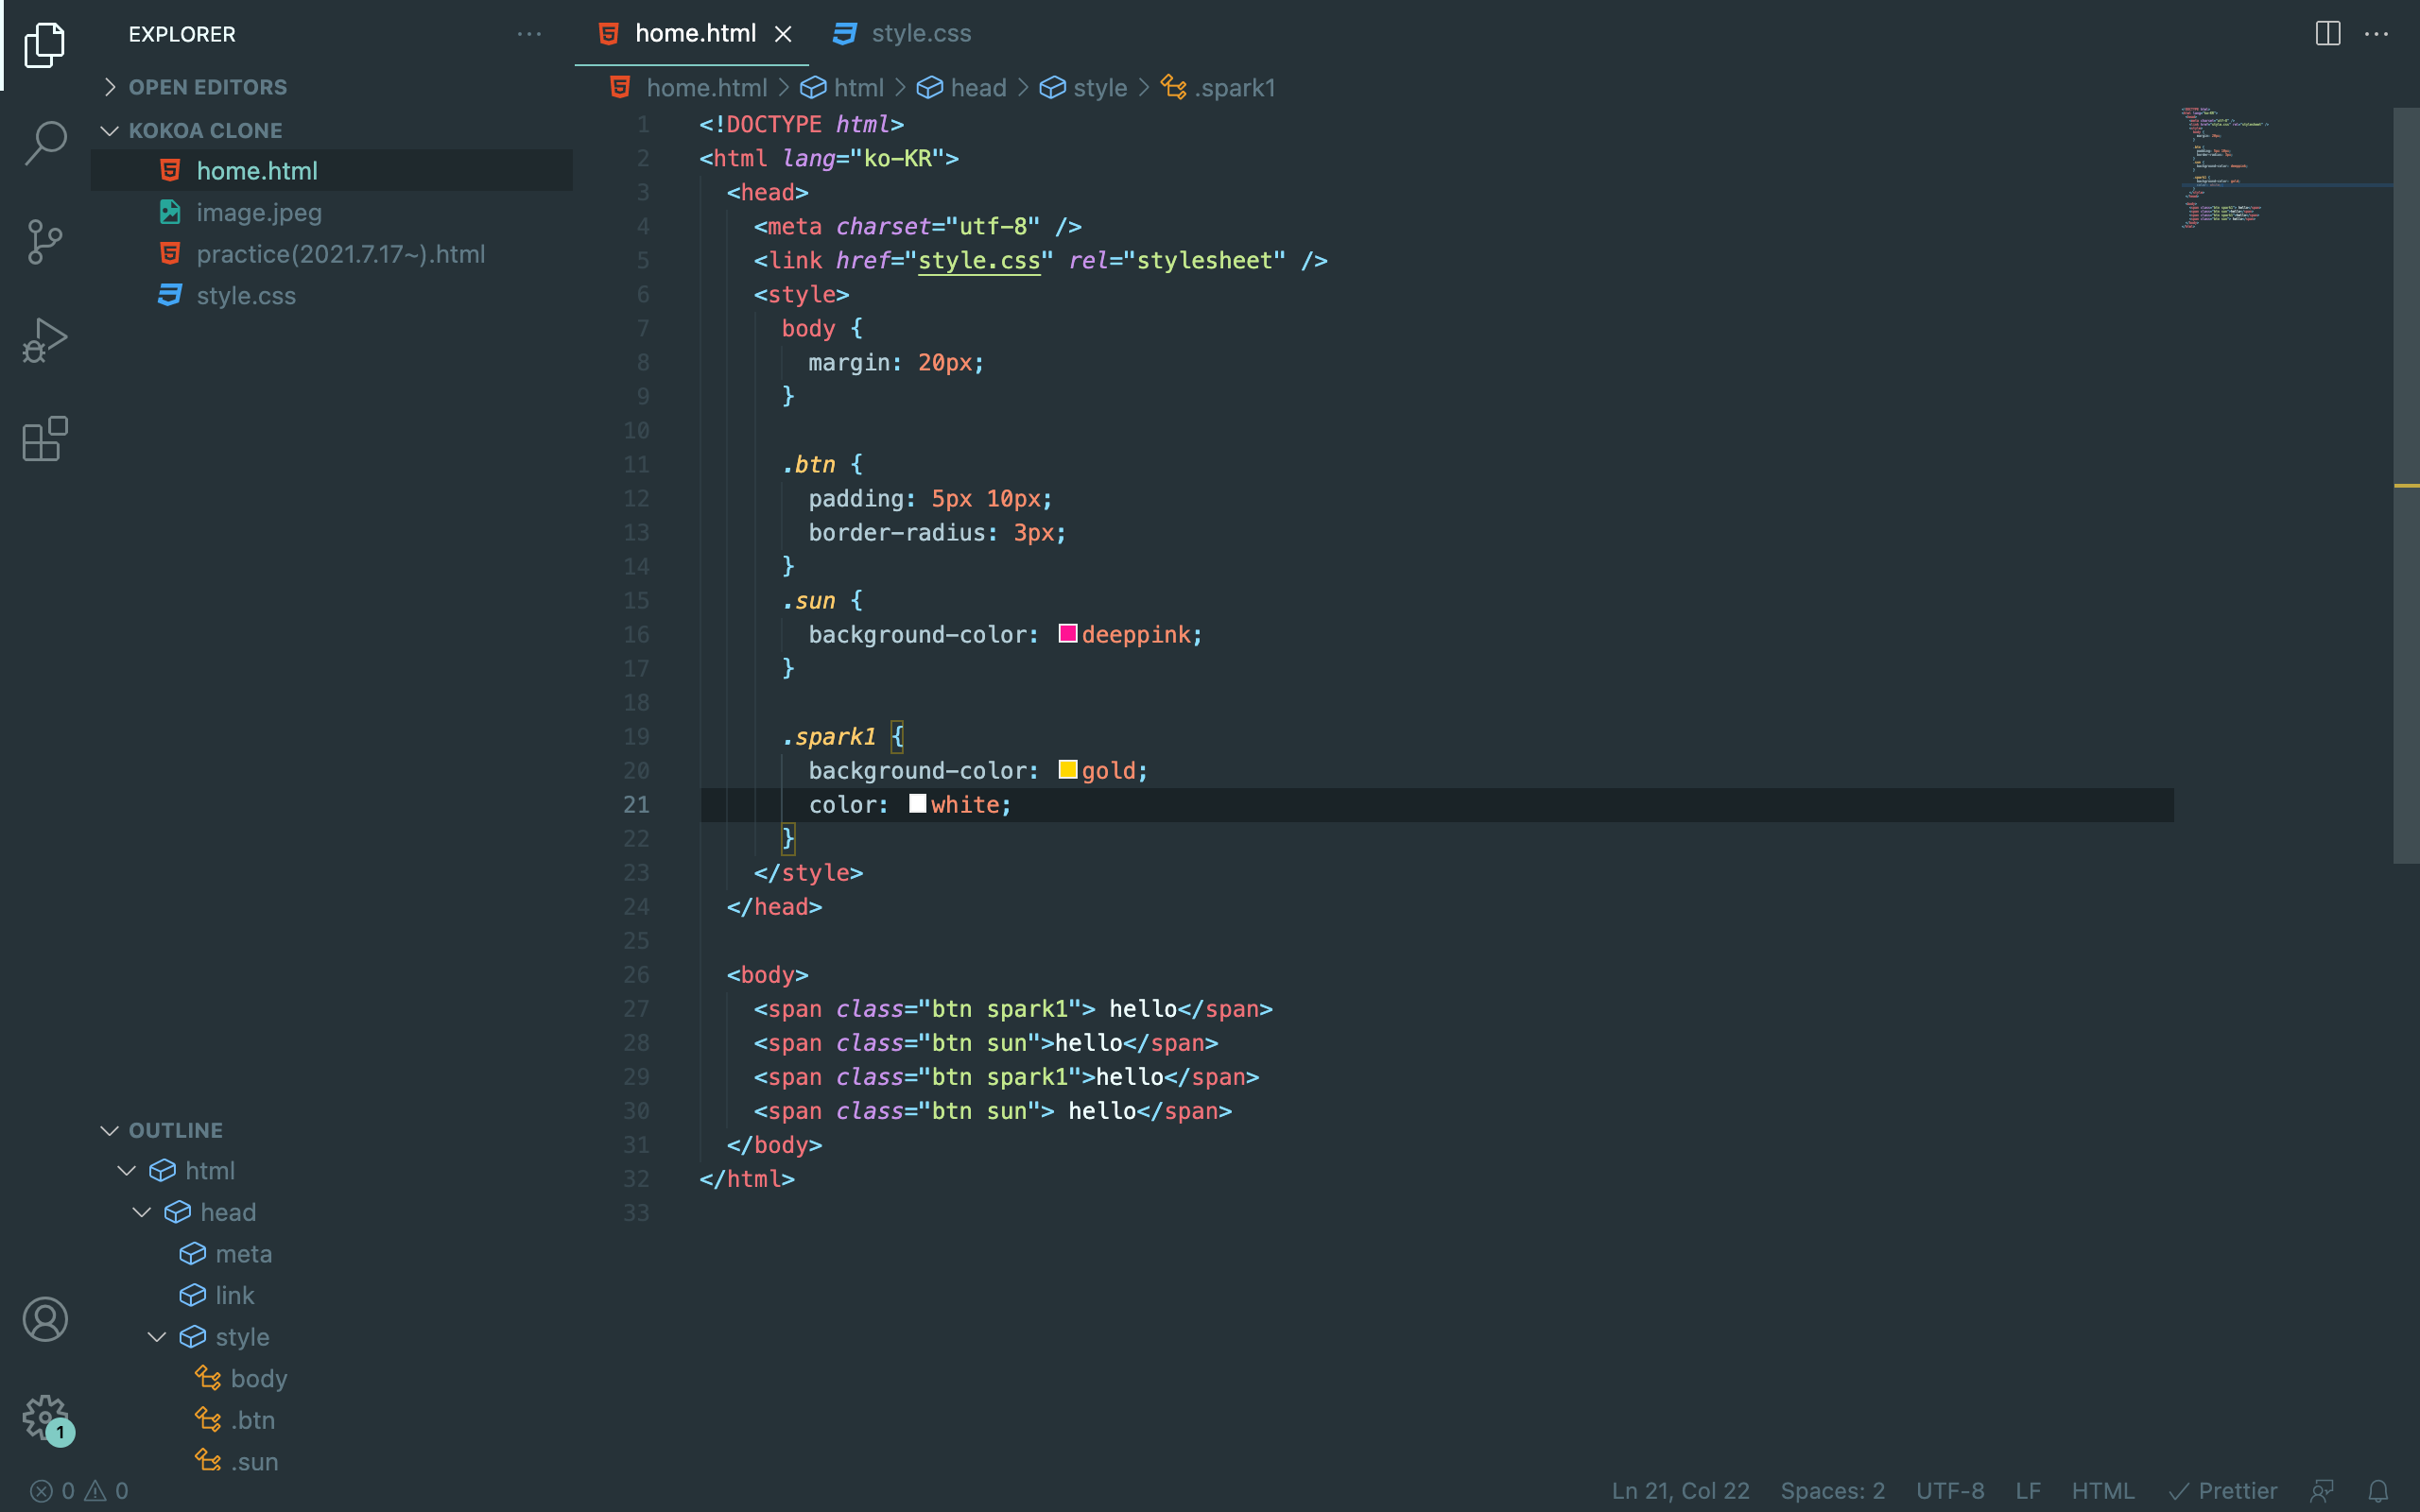Open practice(2021.7.17~).html from the explorer
Screen dimensions: 2420x1512
click(x=340, y=254)
